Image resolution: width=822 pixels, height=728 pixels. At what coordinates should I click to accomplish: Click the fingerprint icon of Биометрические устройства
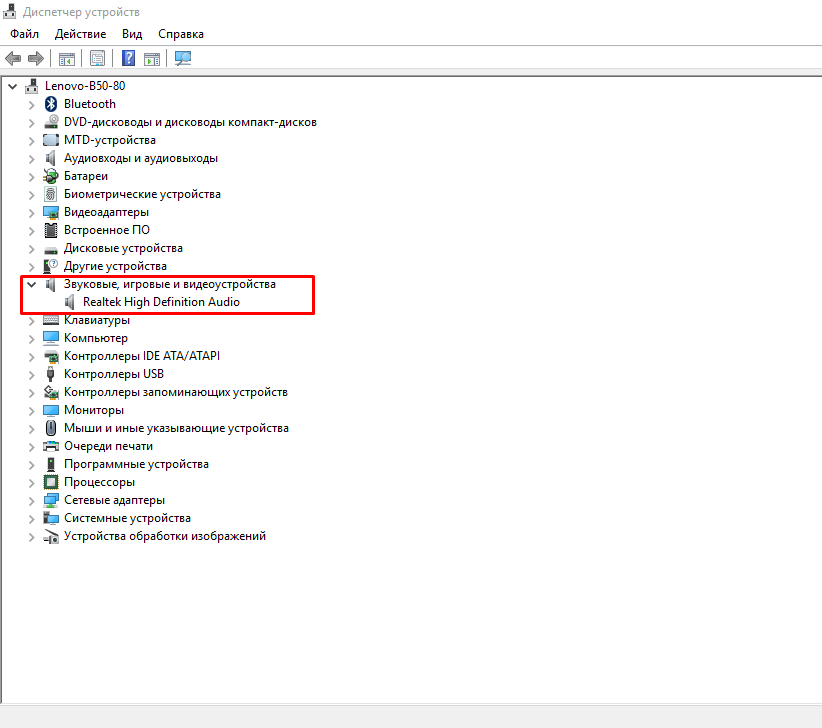click(51, 194)
